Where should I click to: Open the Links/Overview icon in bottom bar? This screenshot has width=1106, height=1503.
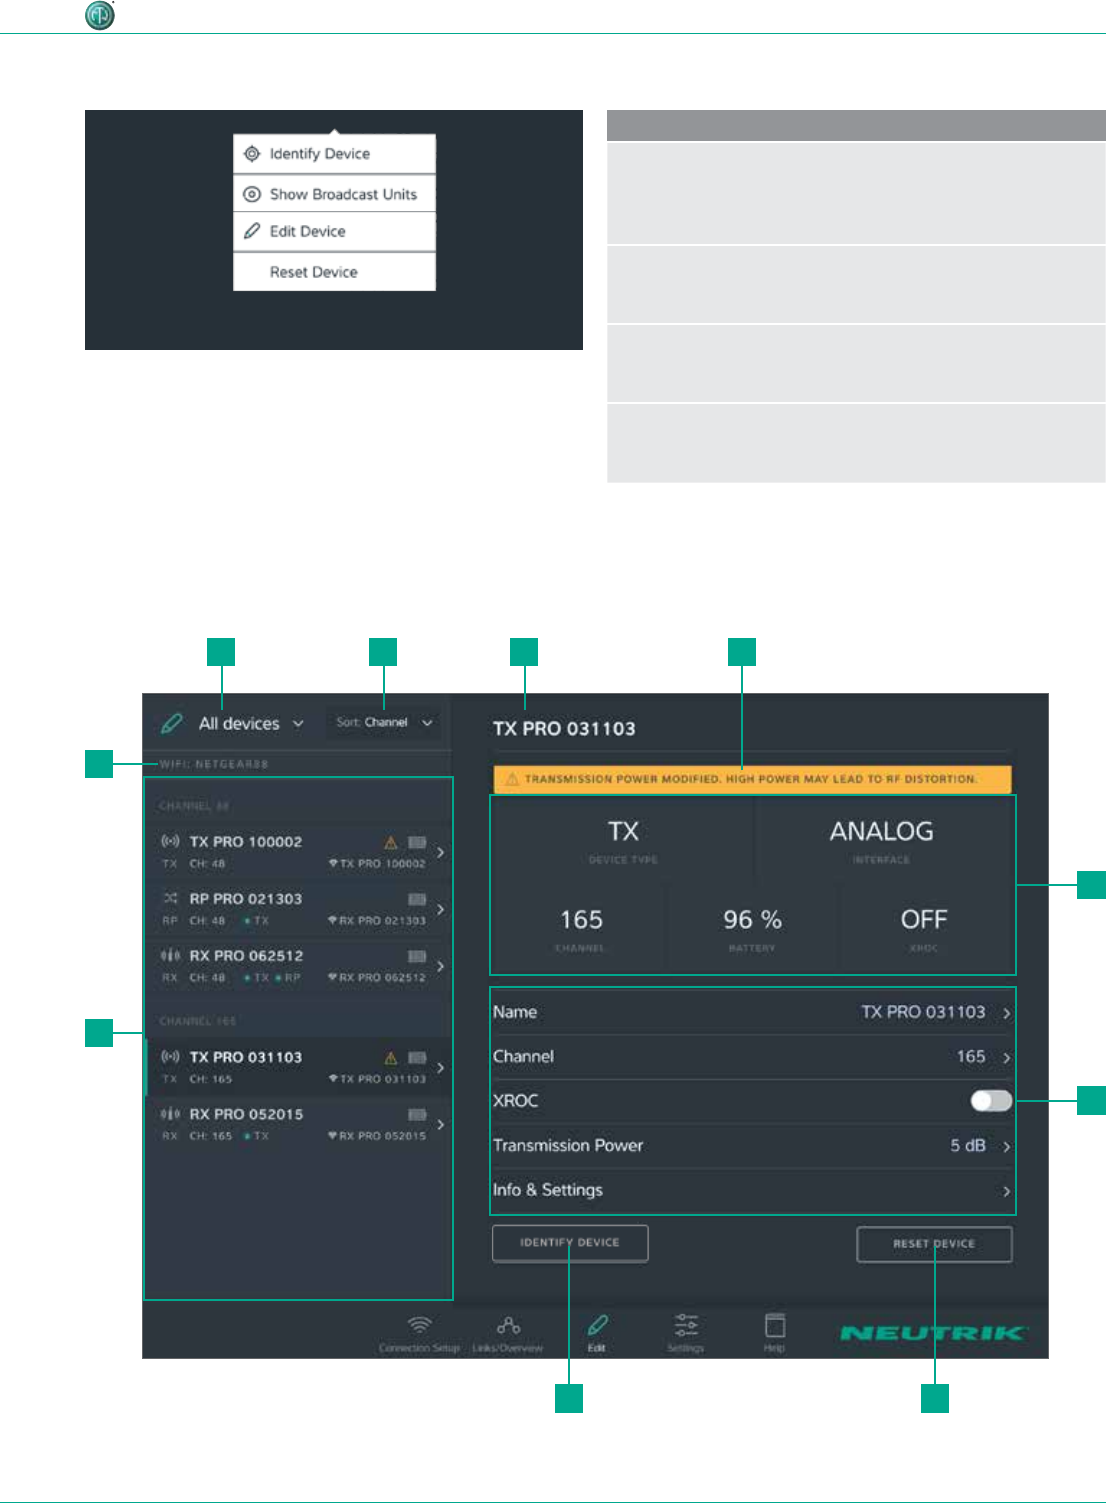(x=508, y=1326)
